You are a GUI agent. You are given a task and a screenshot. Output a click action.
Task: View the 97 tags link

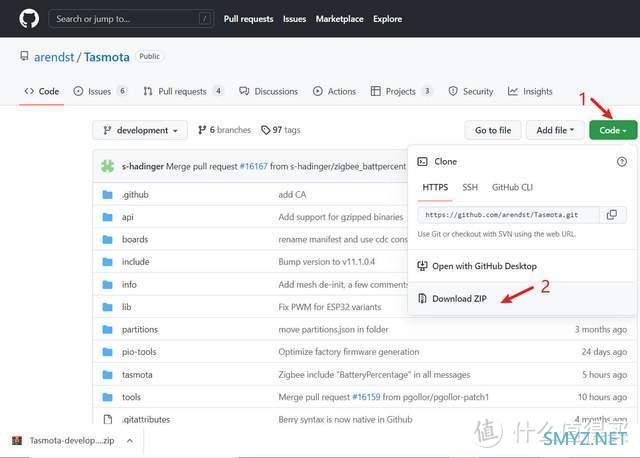(281, 130)
